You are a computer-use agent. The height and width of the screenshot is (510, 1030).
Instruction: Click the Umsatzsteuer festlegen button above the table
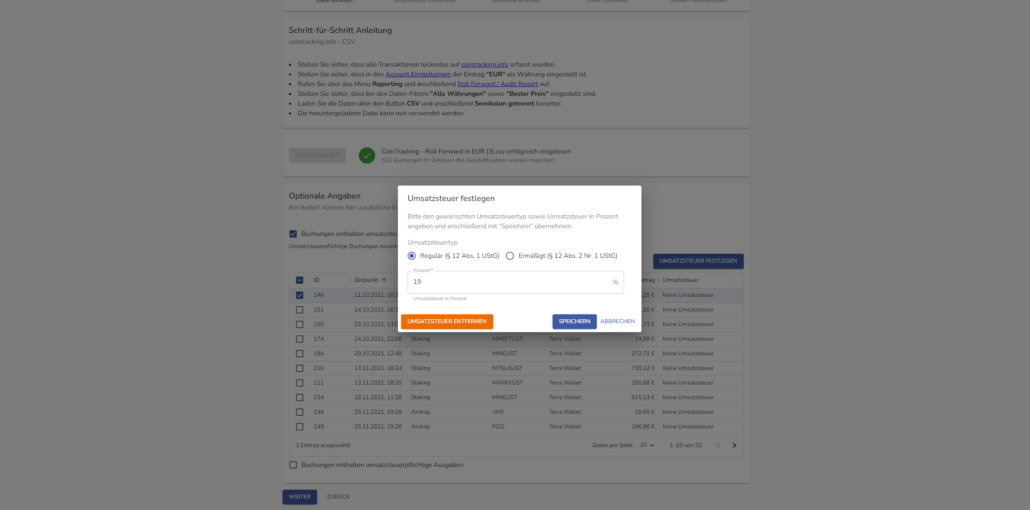tap(698, 261)
